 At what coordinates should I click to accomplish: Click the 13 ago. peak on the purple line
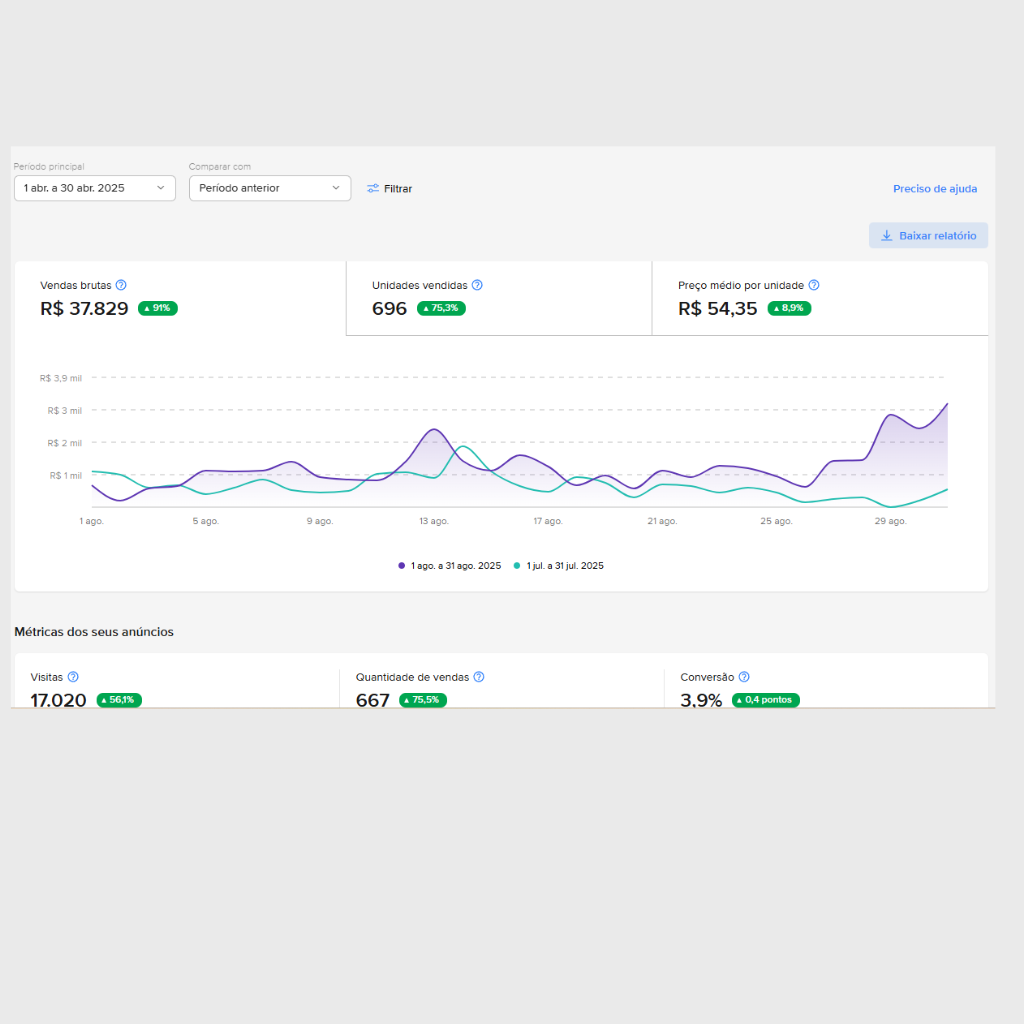(x=433, y=430)
